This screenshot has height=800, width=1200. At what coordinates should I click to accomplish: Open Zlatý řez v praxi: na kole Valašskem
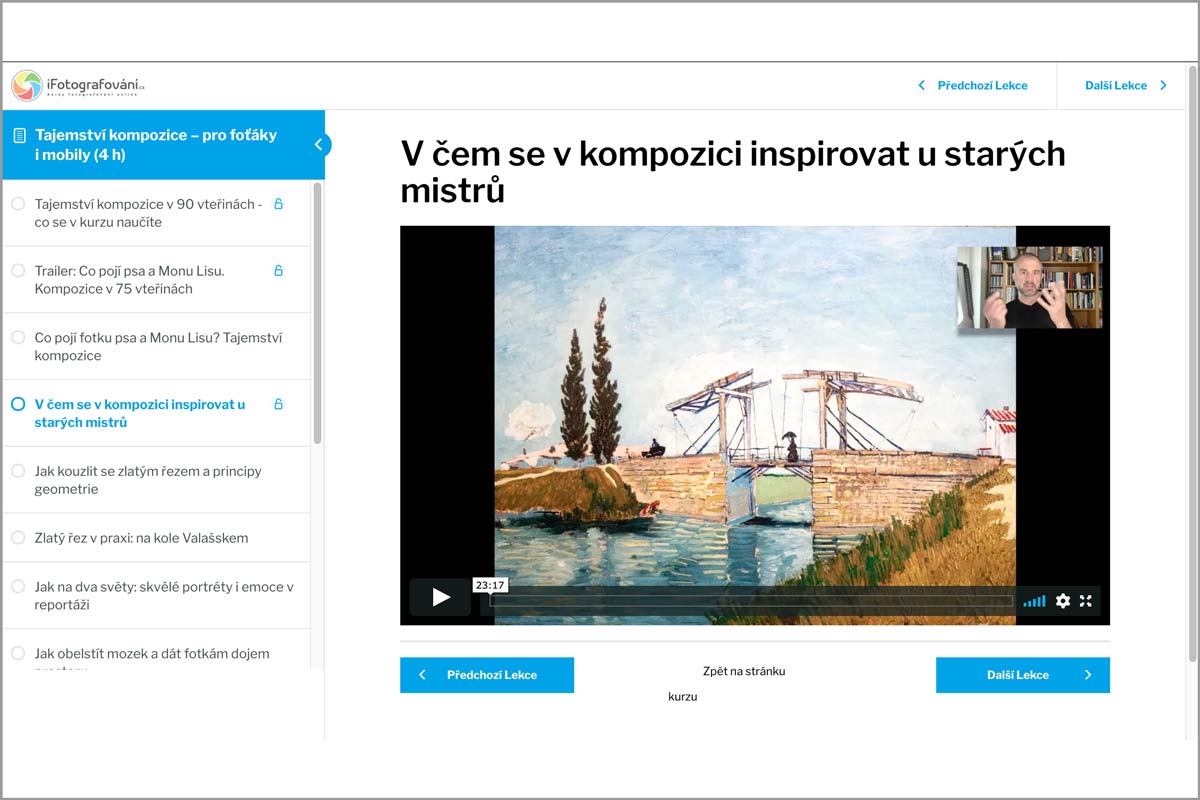(141, 538)
